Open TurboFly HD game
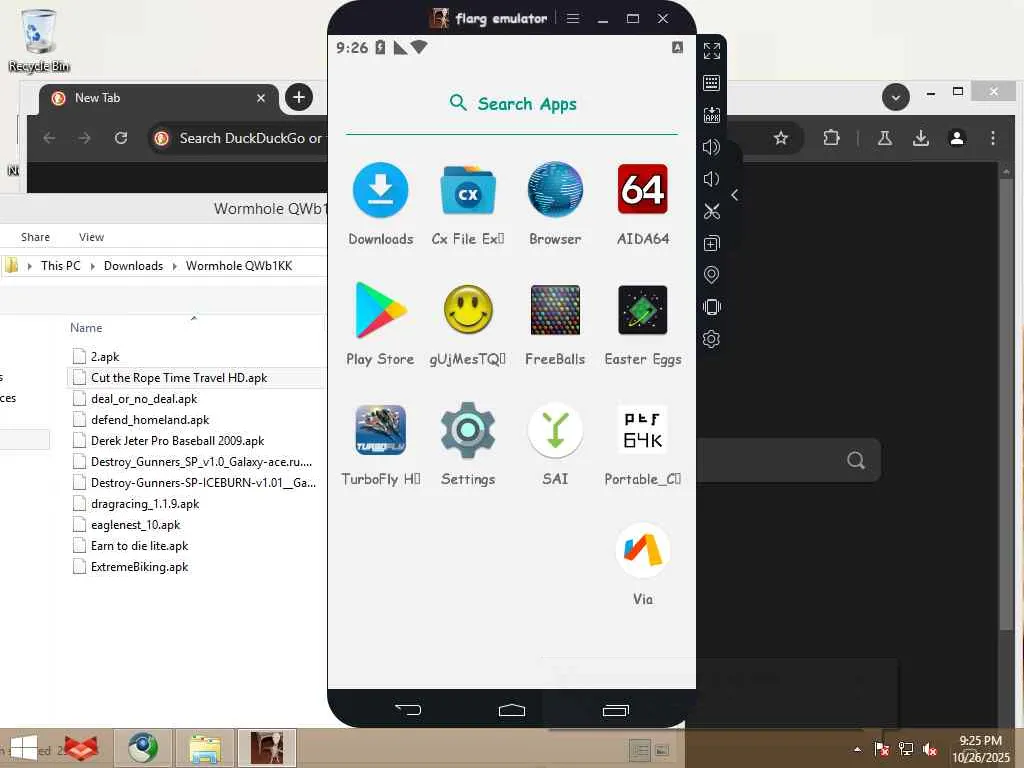 (x=381, y=430)
